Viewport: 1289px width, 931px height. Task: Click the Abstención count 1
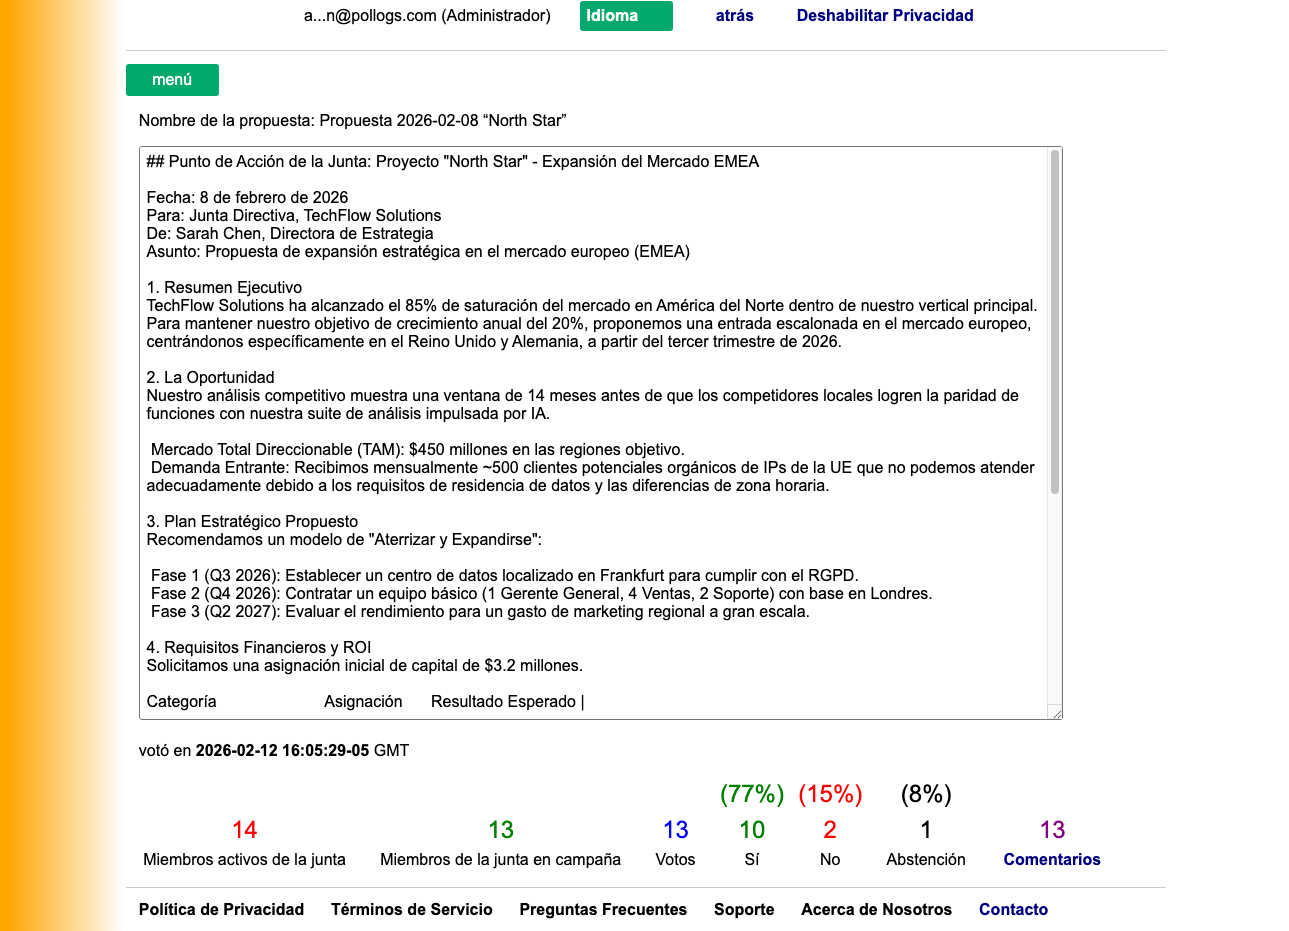tap(926, 830)
